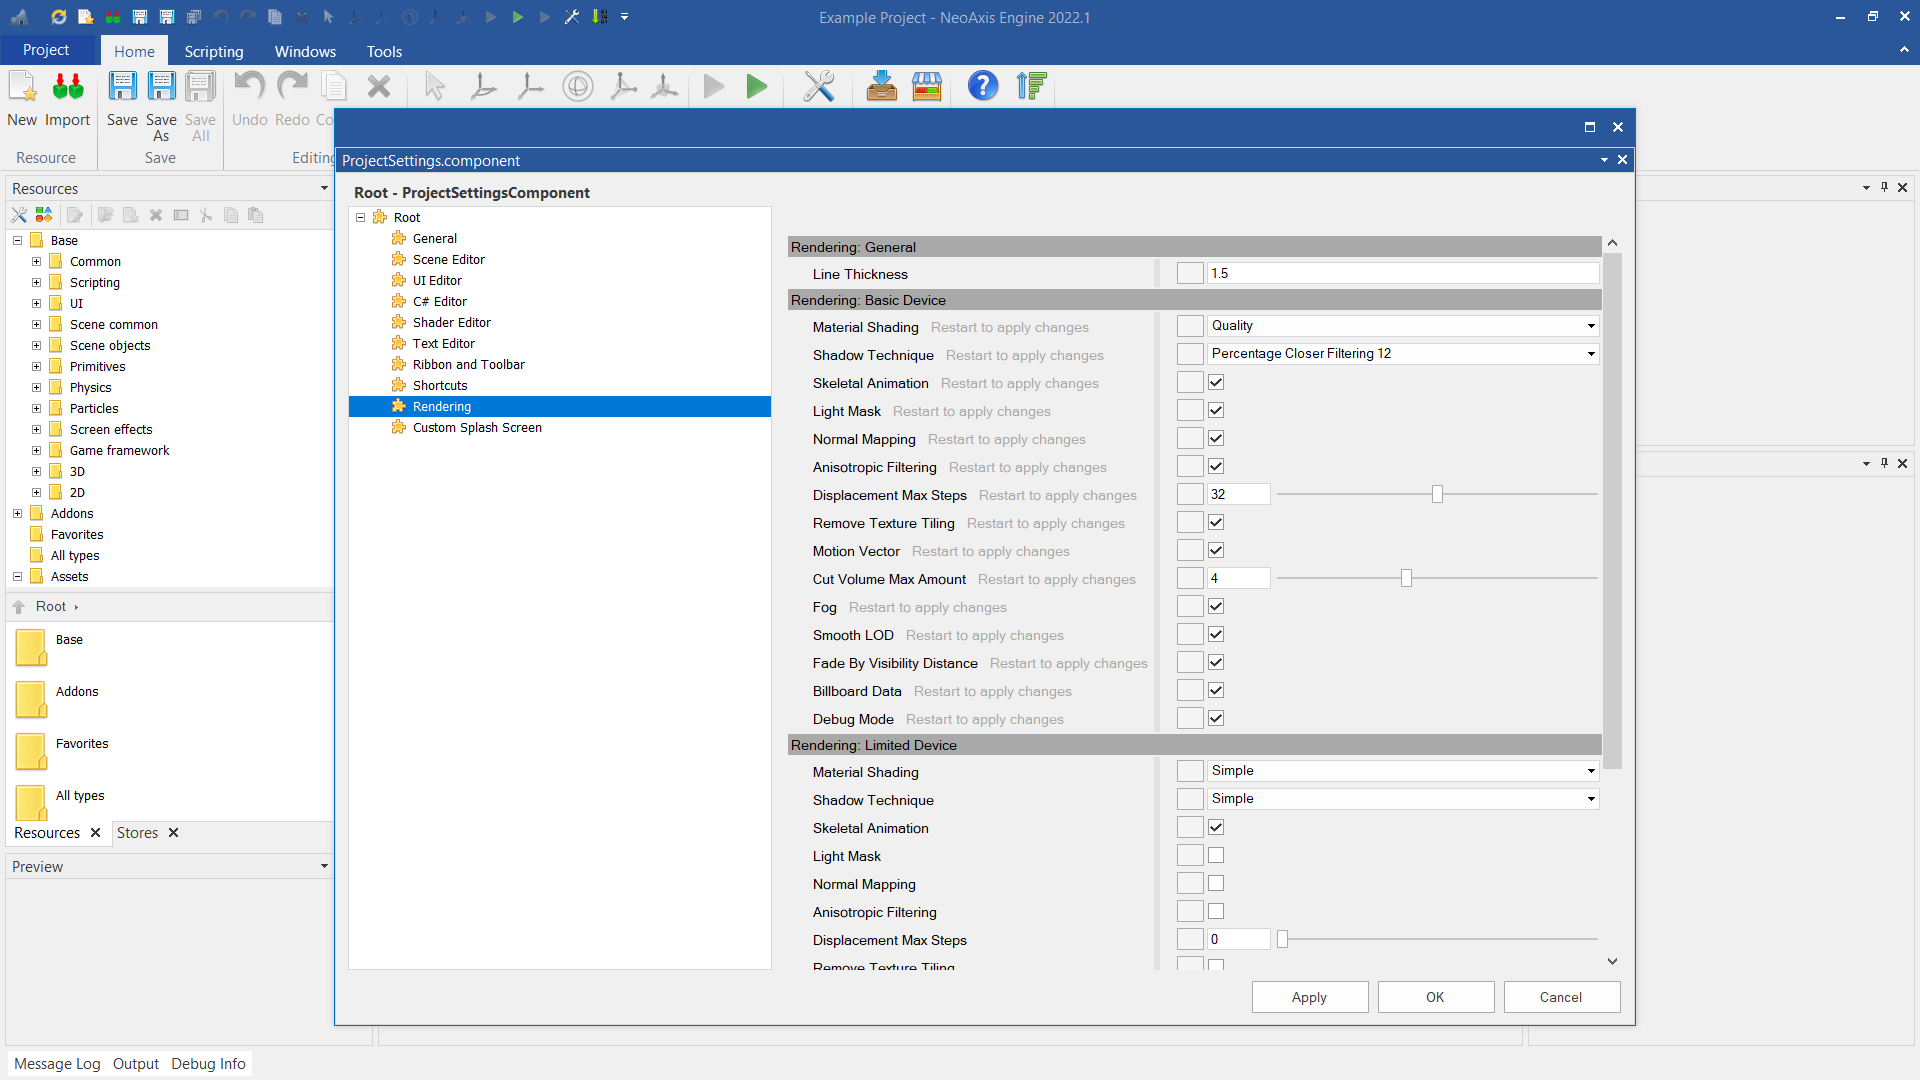The height and width of the screenshot is (1080, 1920).
Task: Open the Help question mark icon
Action: coord(982,87)
